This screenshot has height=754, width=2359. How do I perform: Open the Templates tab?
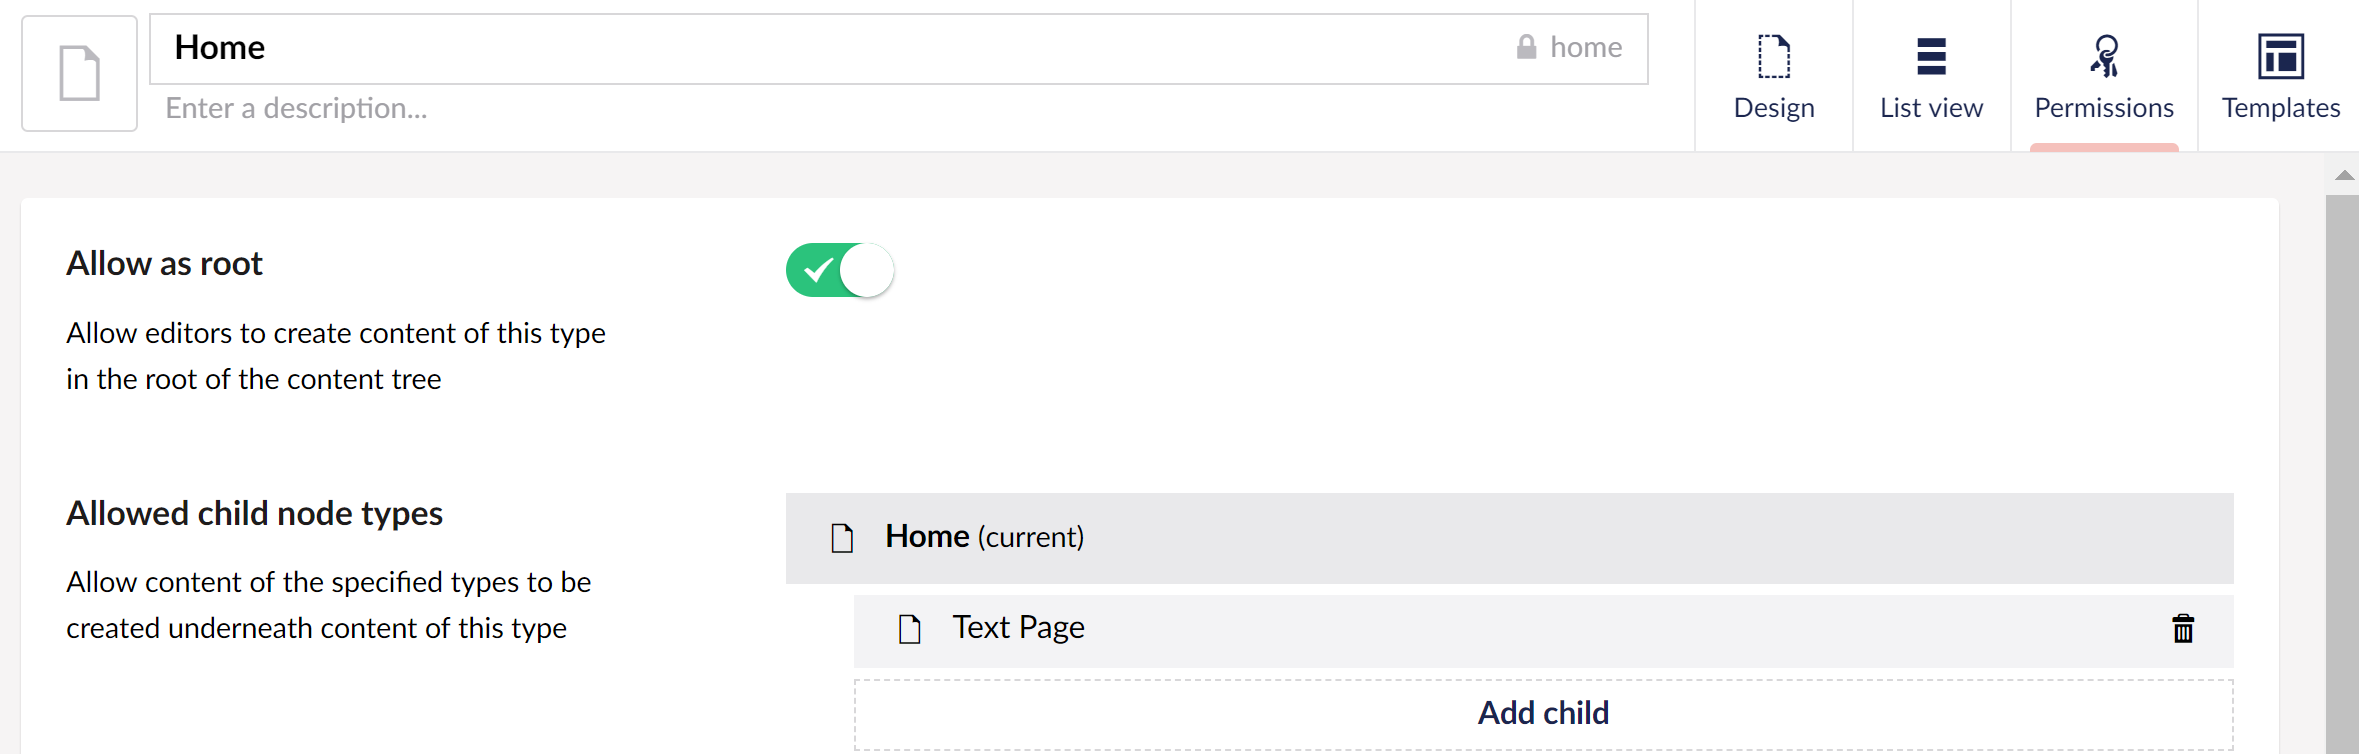coord(2281,76)
